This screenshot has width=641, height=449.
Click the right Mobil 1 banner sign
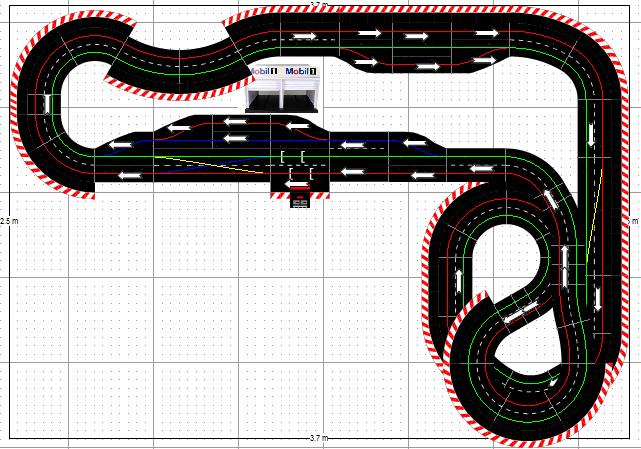tap(300, 72)
